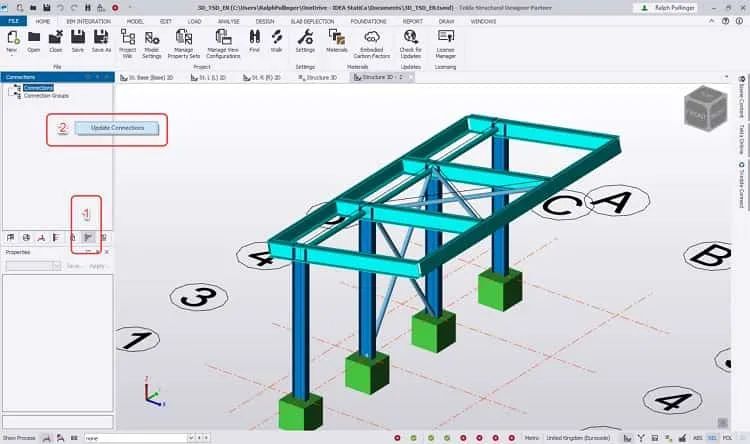Screen dimensions: 750x444
Task: Create a new project with New icon
Action: (x=12, y=41)
